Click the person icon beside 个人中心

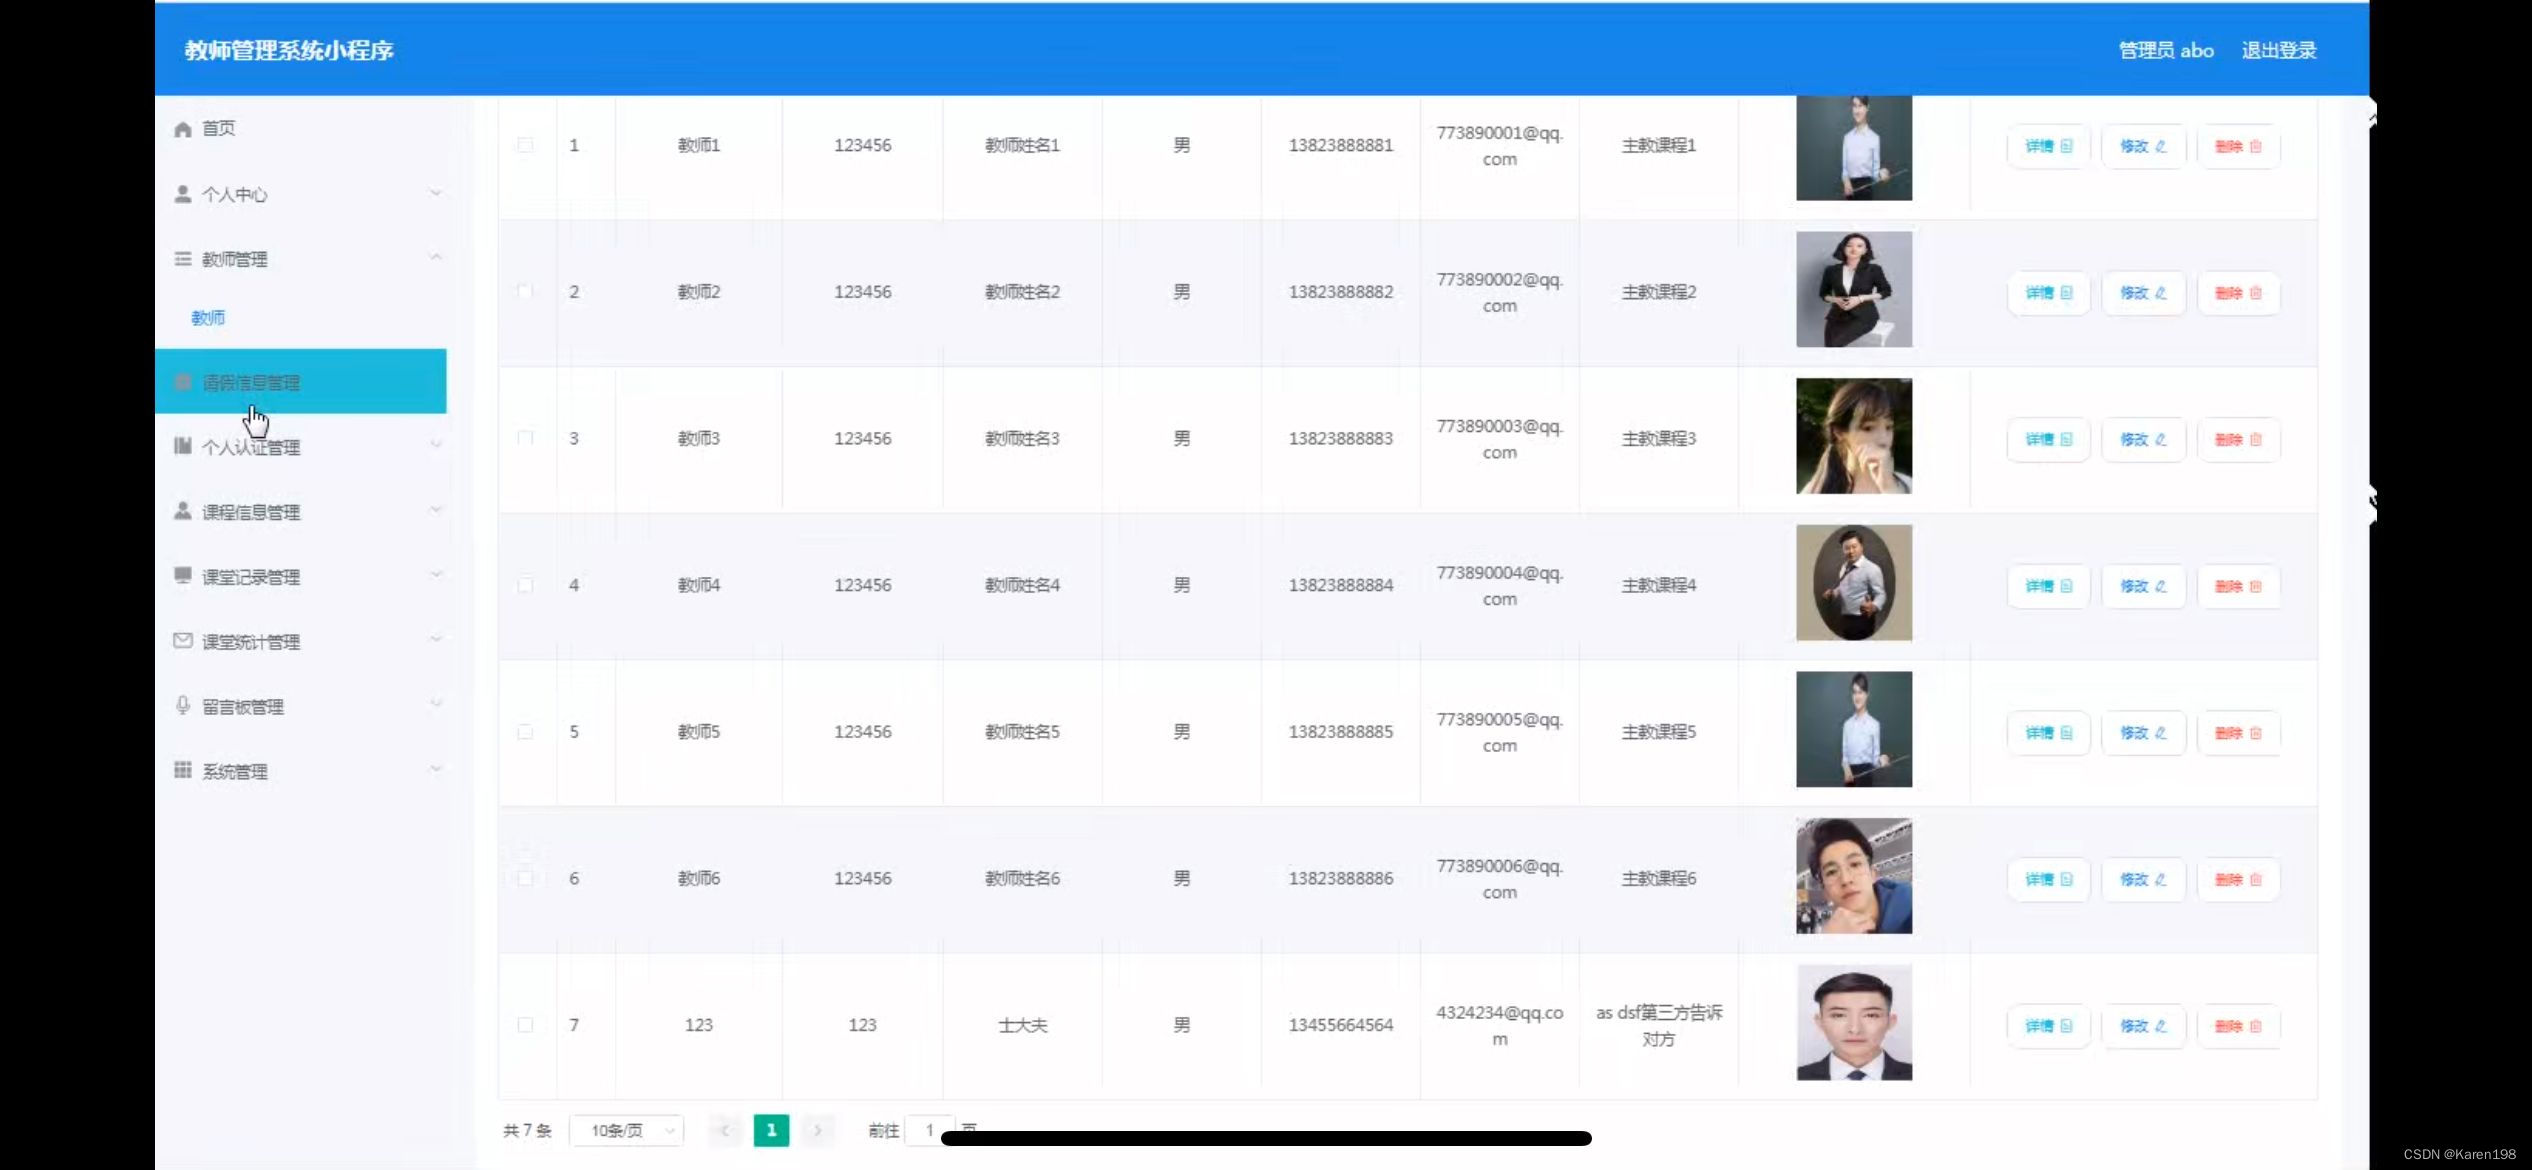tap(182, 194)
